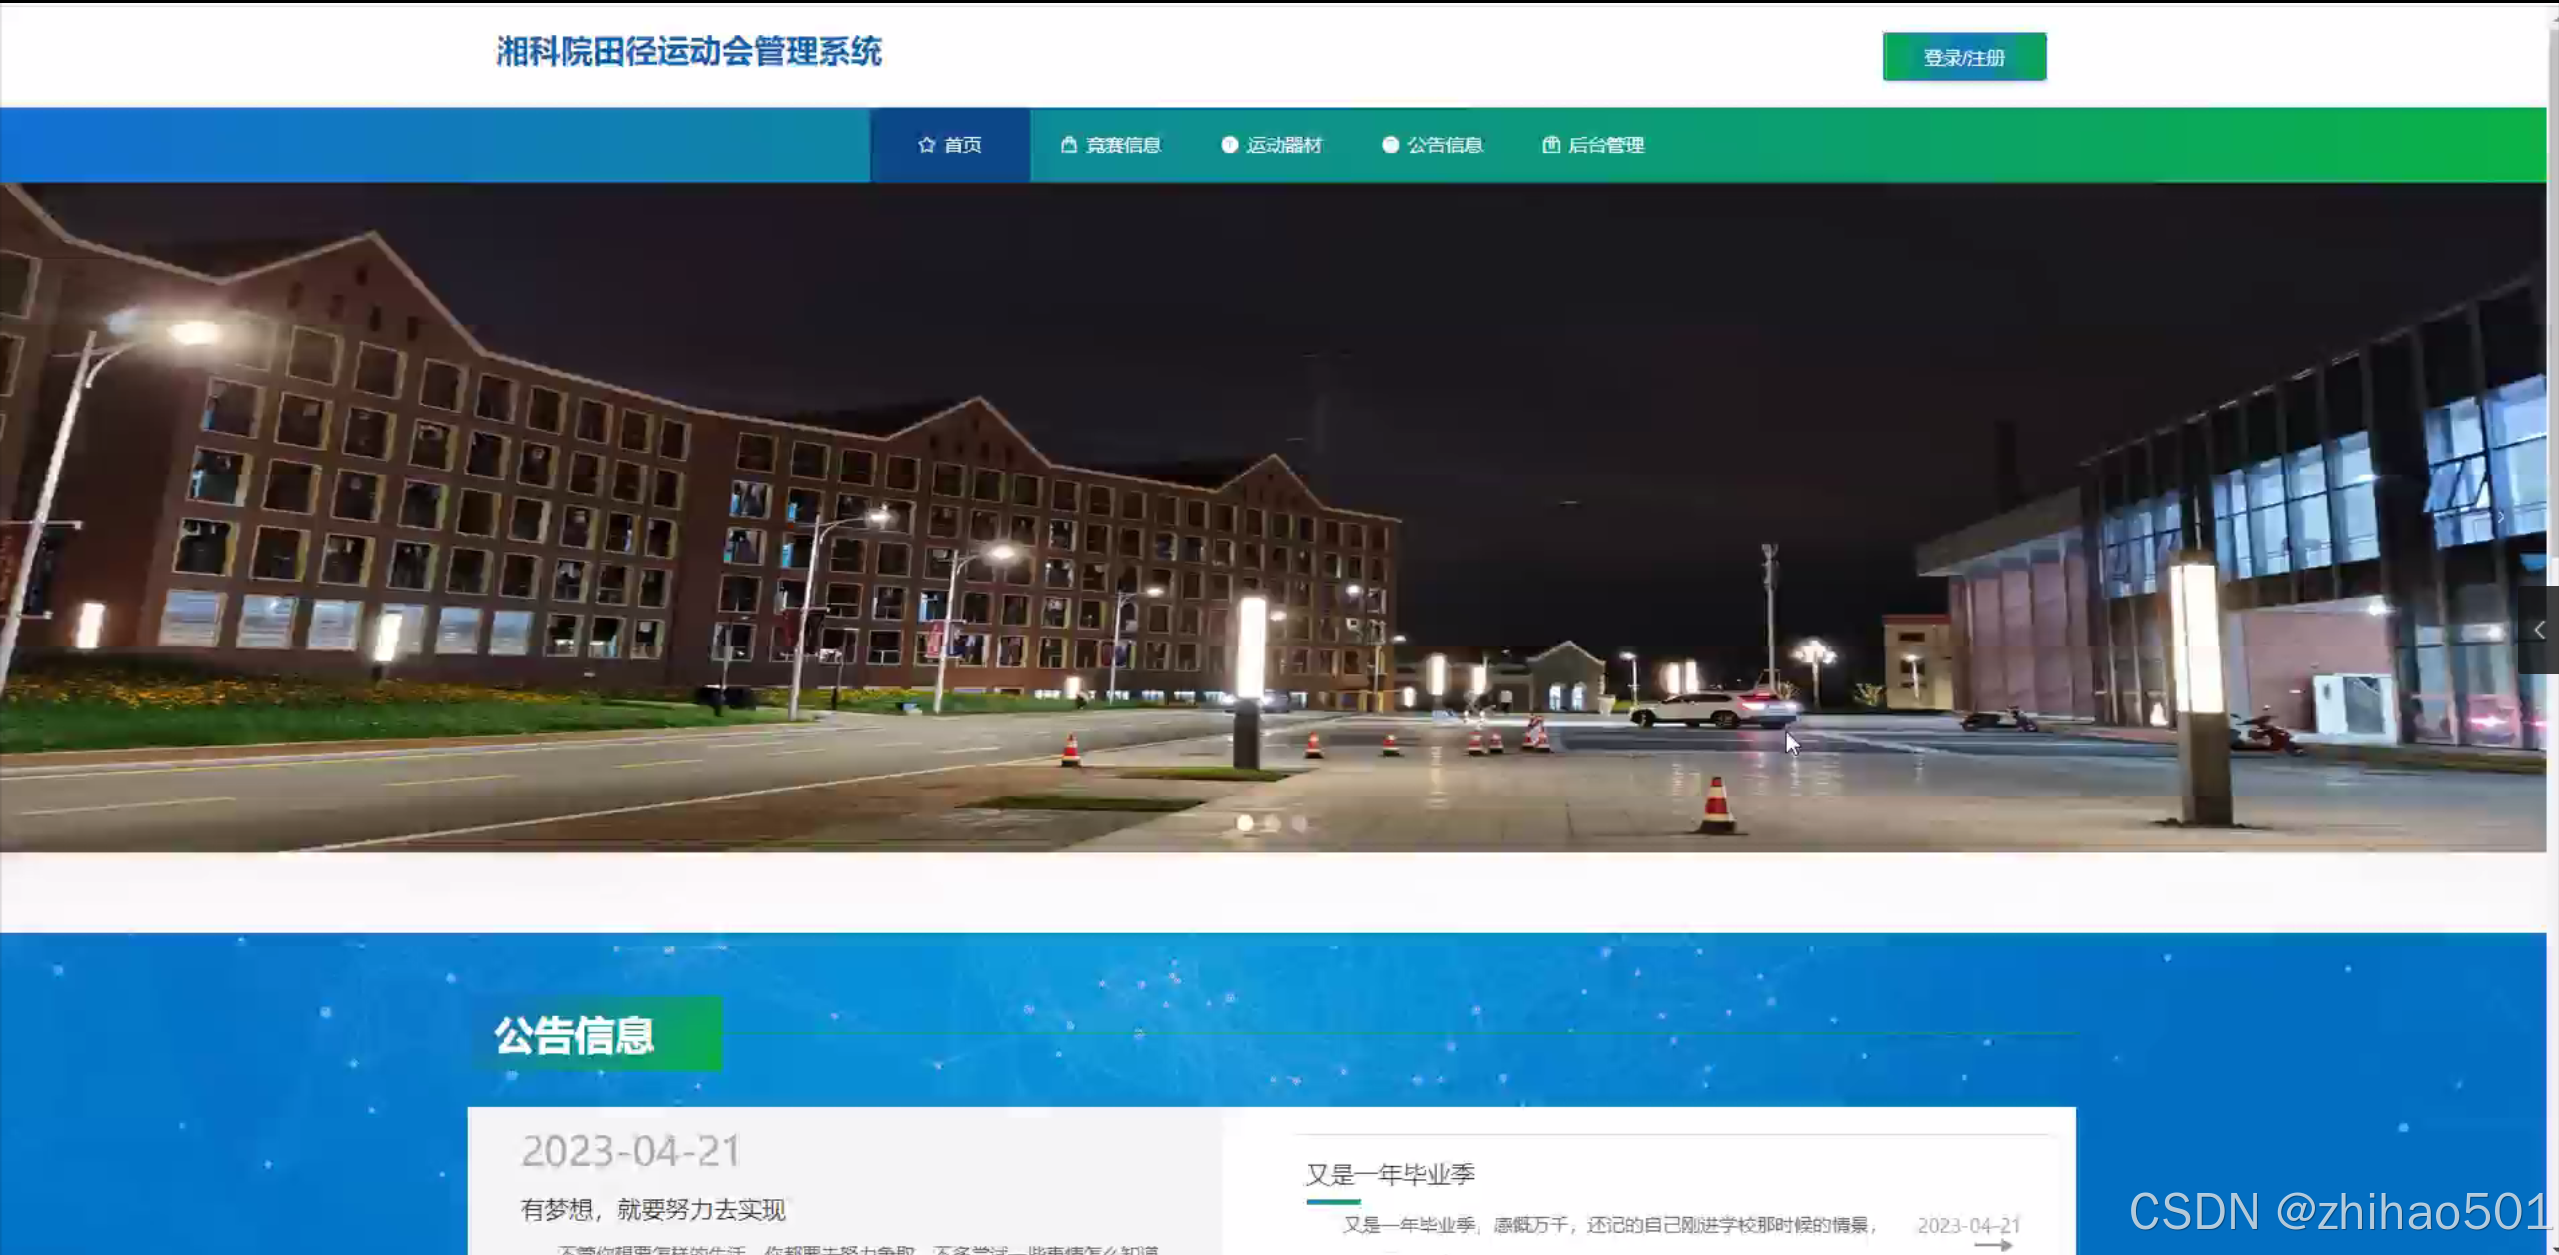Viewport: 2559px width, 1255px height.
Task: Click the page's vertical scrollbar
Action: (x=2553, y=300)
